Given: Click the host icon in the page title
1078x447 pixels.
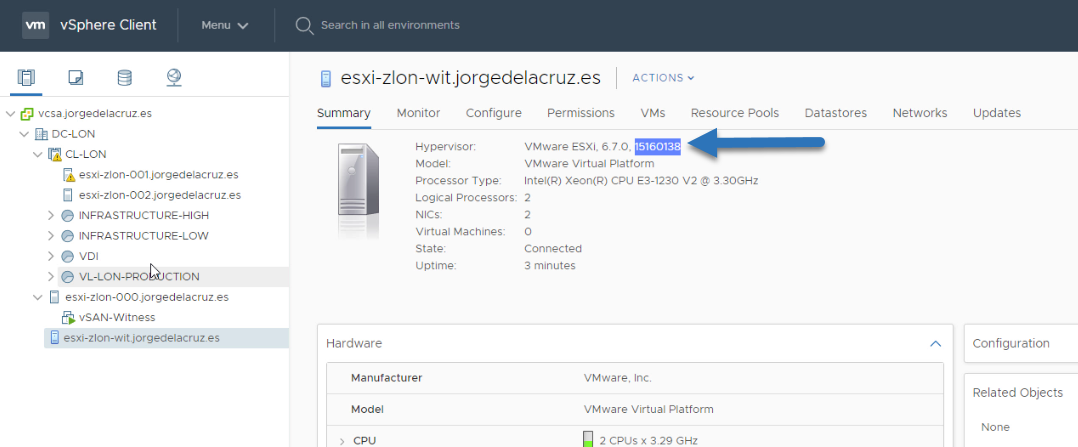Looking at the screenshot, I should click(x=326, y=78).
